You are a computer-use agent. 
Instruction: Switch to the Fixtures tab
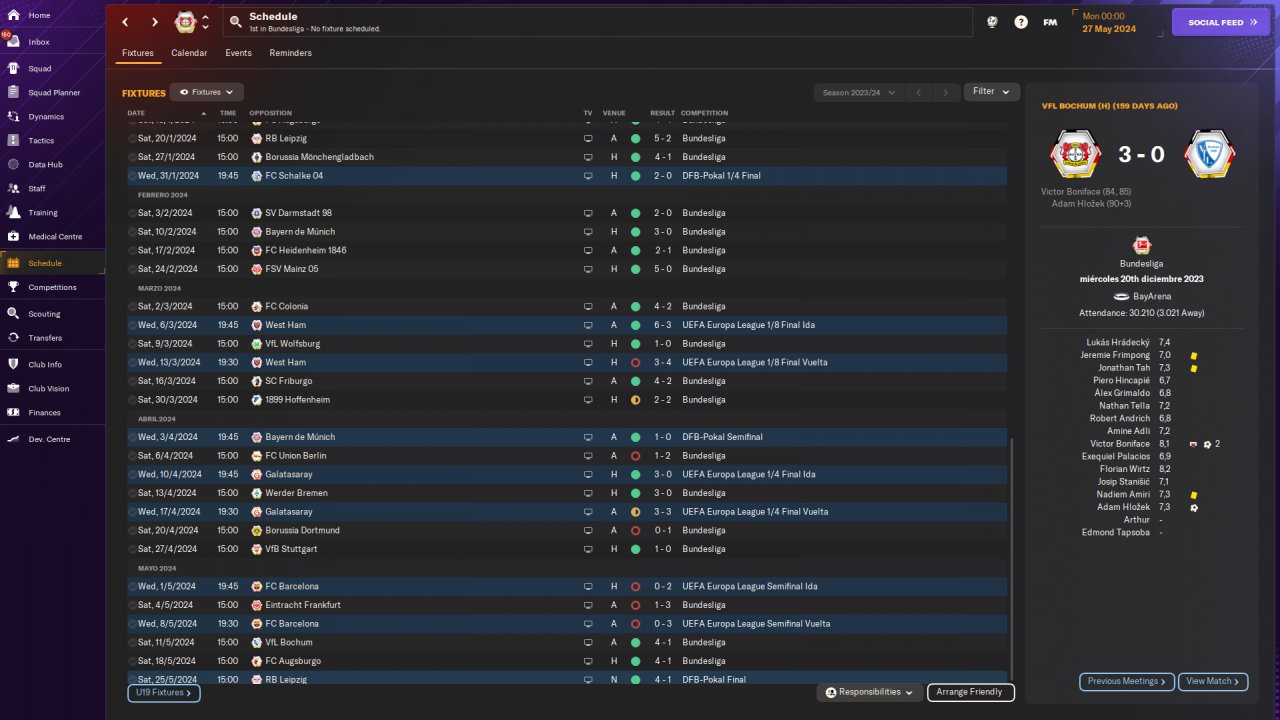(138, 53)
